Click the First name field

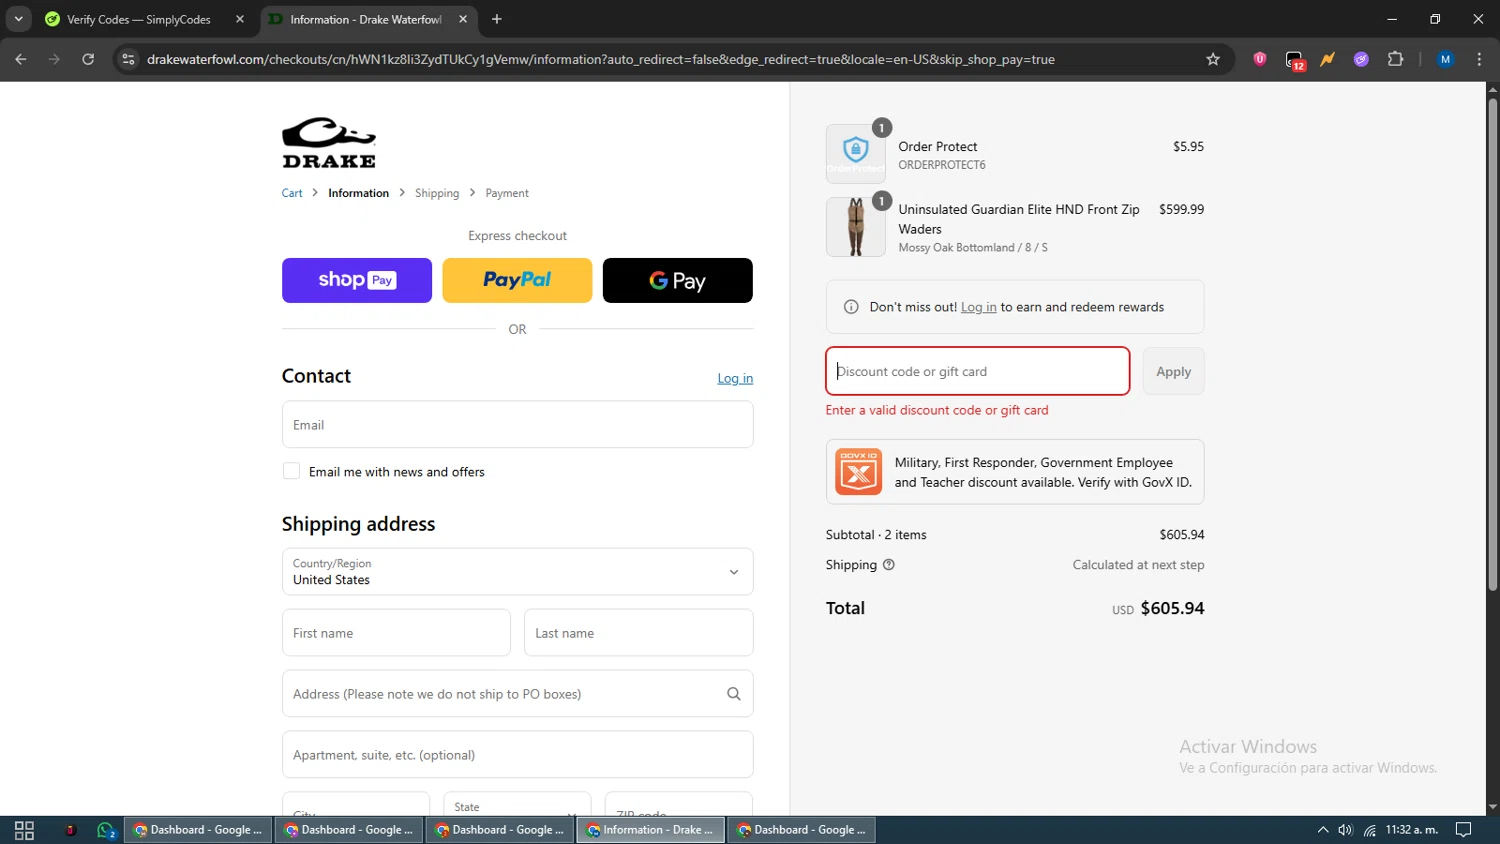(396, 633)
